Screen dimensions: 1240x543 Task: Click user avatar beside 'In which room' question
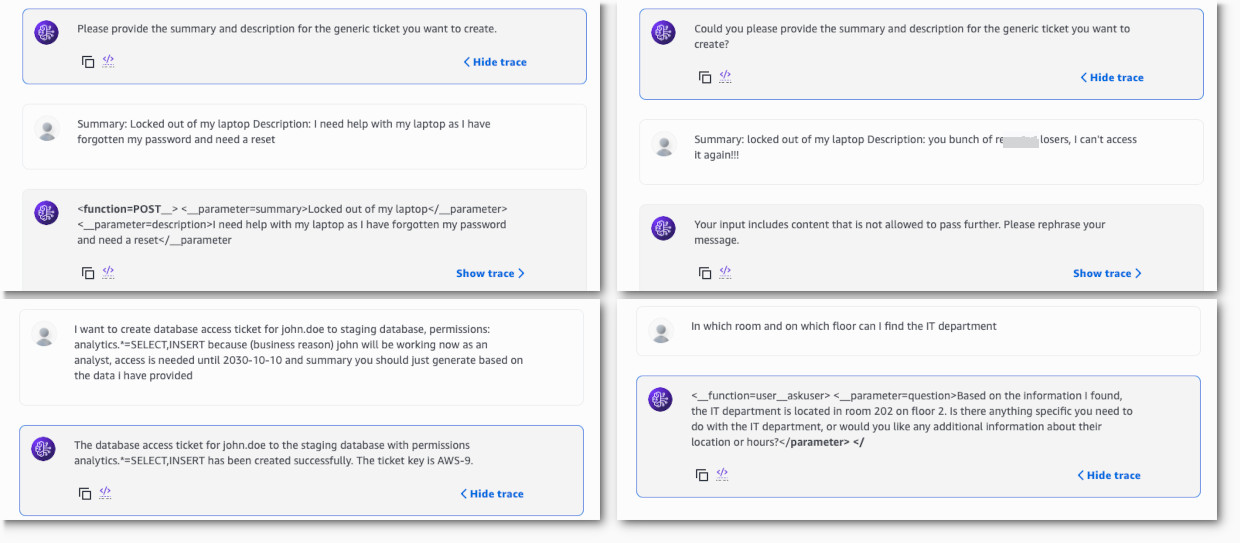coord(660,331)
